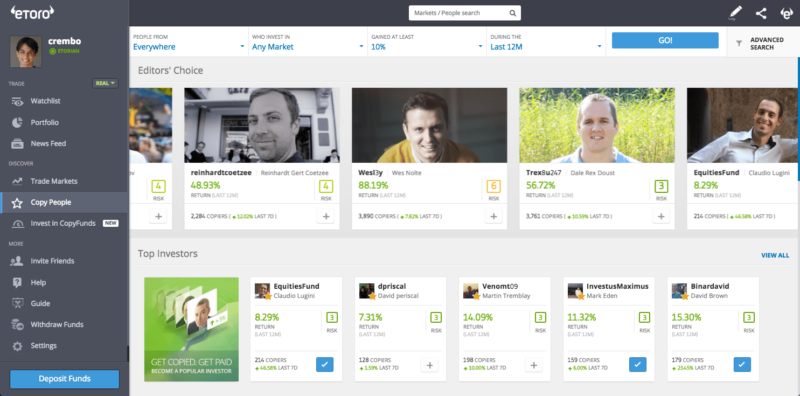Viewport: 800px width, 396px height.
Task: Select Invest in CopyFunds menu item
Action: (64, 224)
